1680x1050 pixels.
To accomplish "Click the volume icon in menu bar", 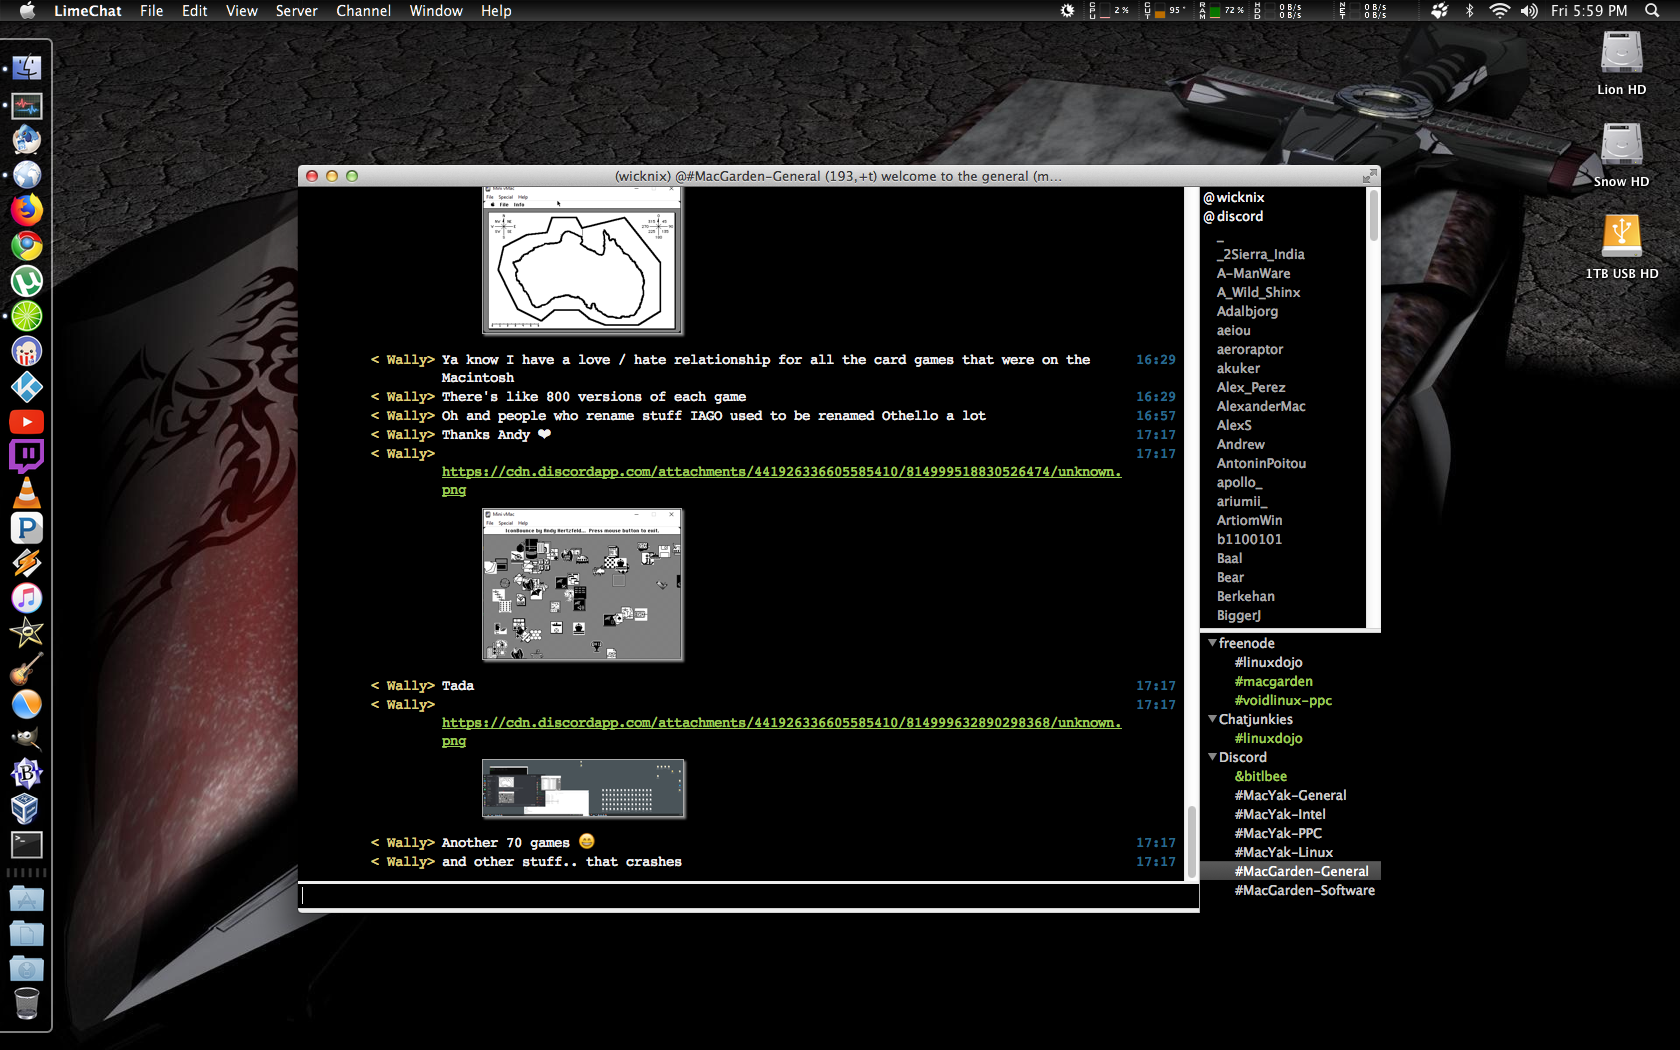I will 1529,11.
